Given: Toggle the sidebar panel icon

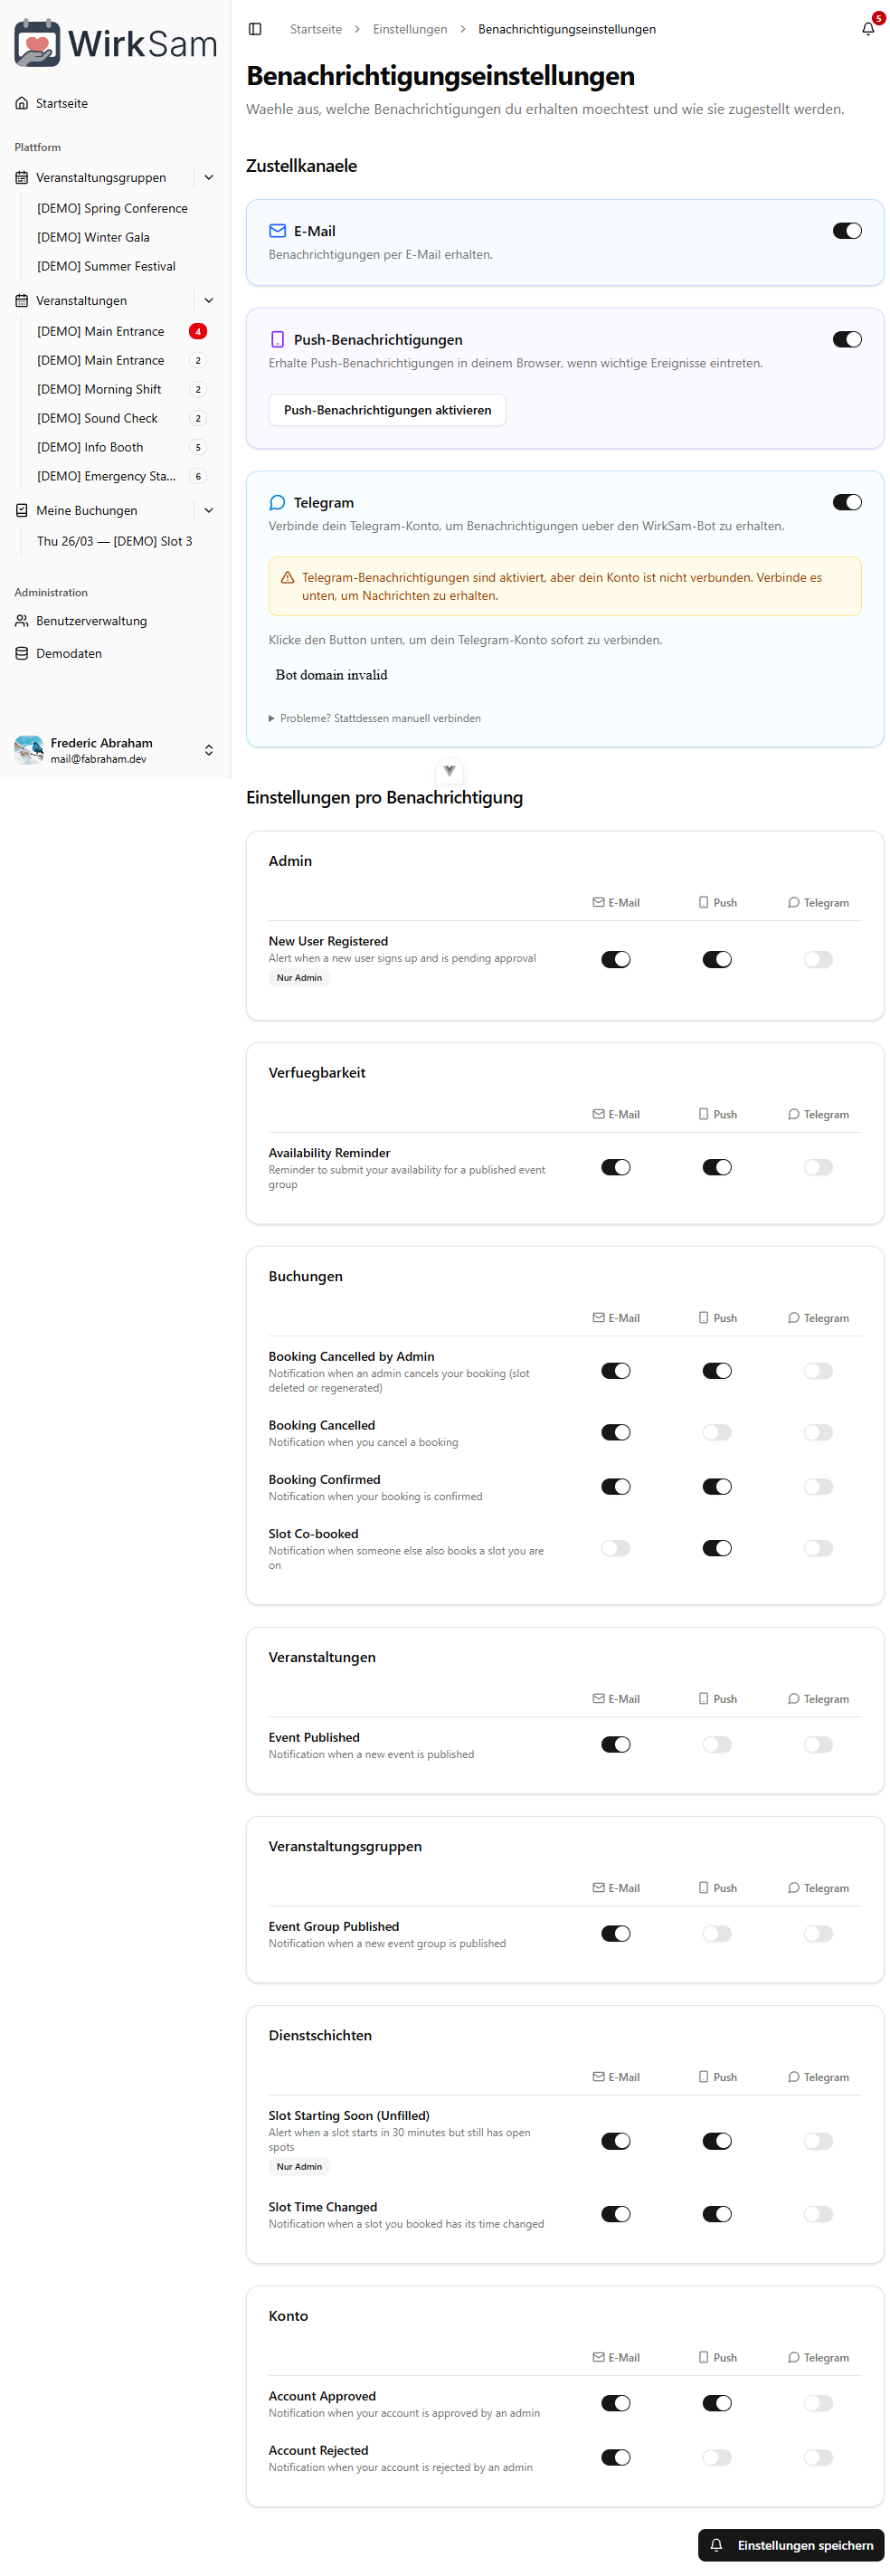Looking at the screenshot, I should coord(255,29).
